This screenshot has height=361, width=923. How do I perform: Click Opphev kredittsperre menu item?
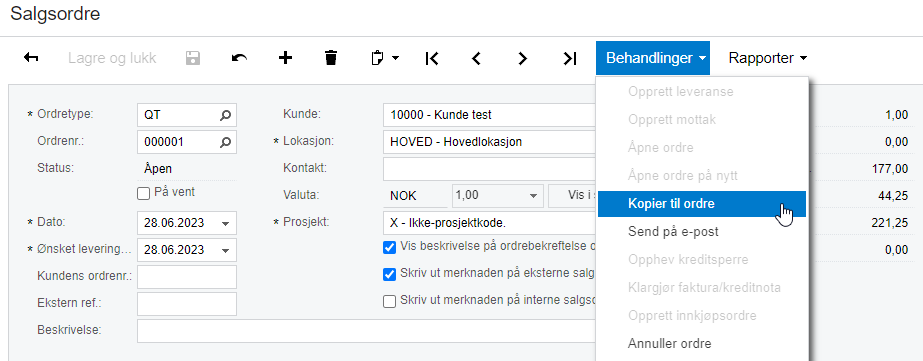pyautogui.click(x=702, y=260)
